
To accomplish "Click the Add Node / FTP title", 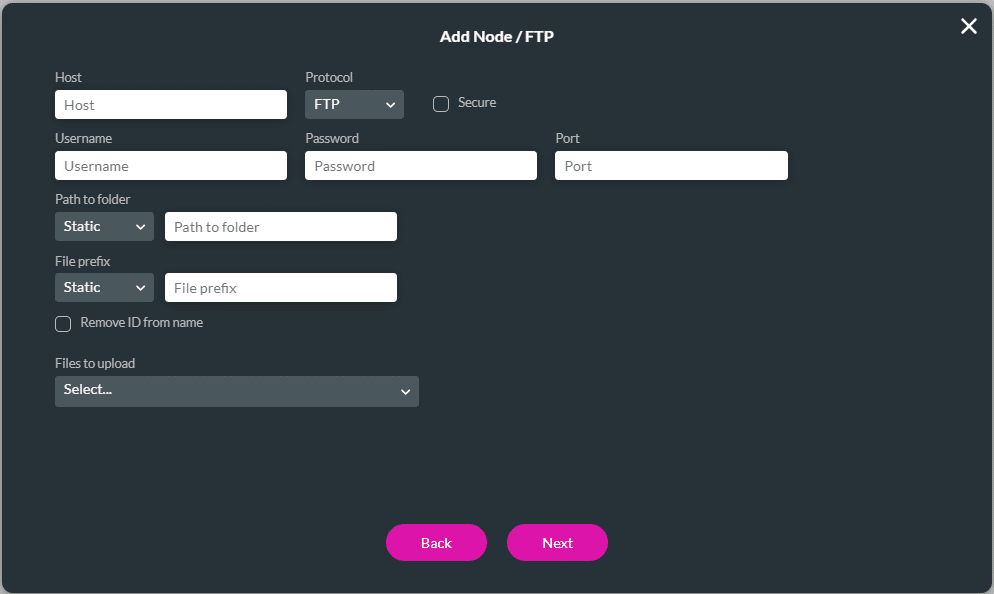I will point(497,36).
